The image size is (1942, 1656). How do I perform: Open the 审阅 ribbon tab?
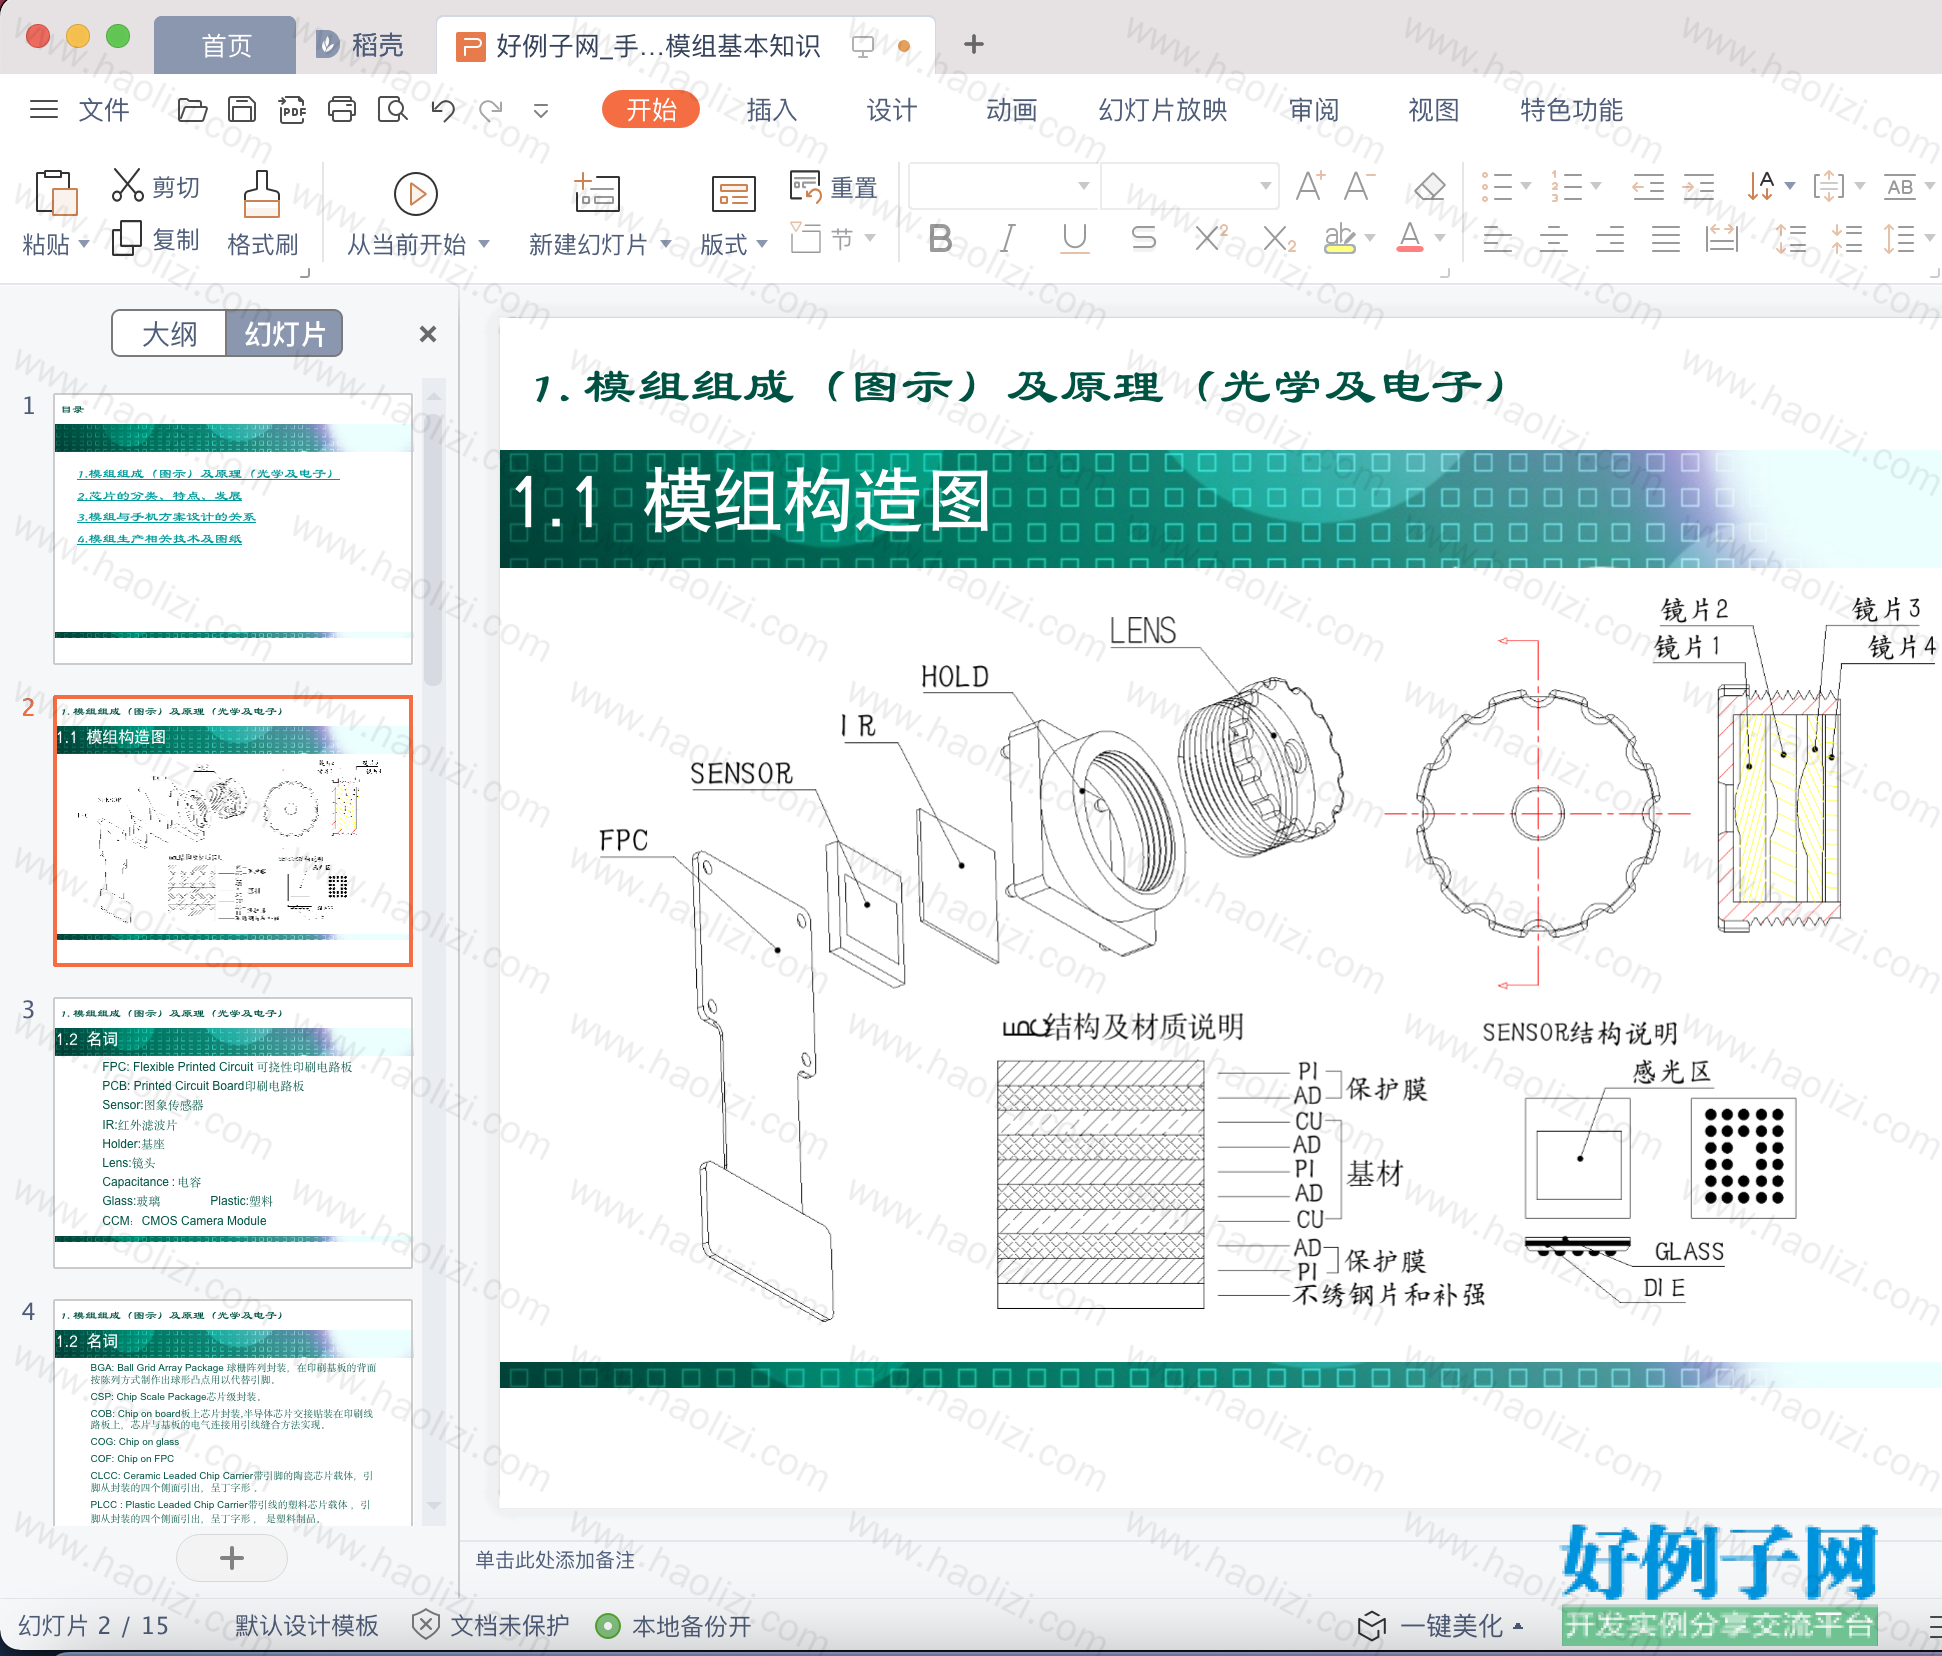pos(1313,110)
